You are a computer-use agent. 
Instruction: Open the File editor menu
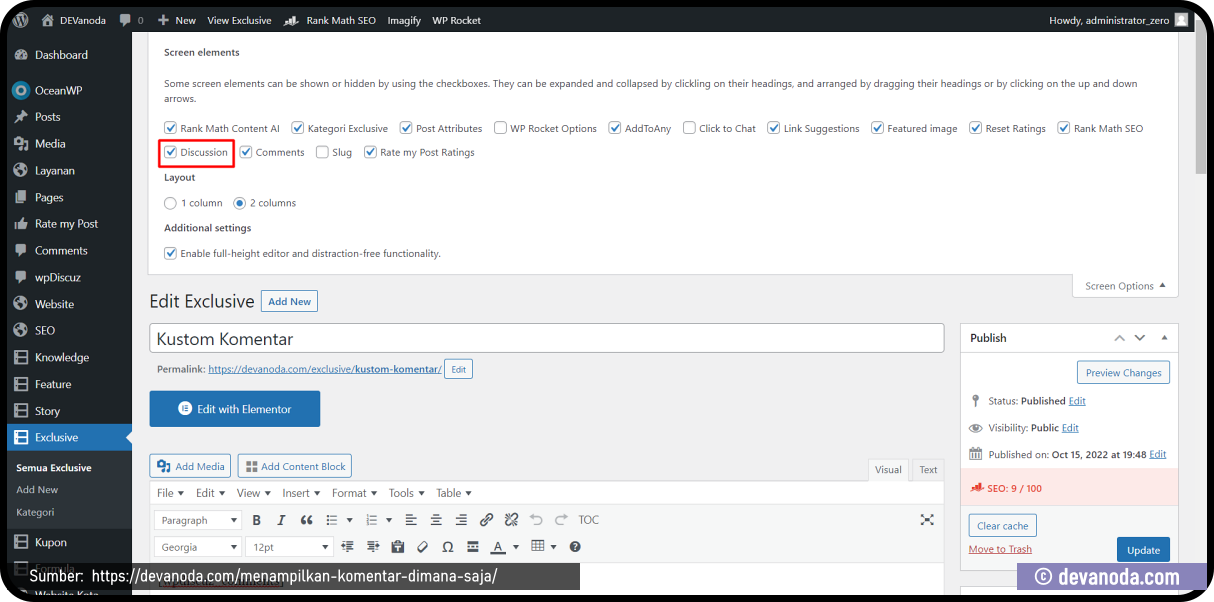pyautogui.click(x=169, y=493)
